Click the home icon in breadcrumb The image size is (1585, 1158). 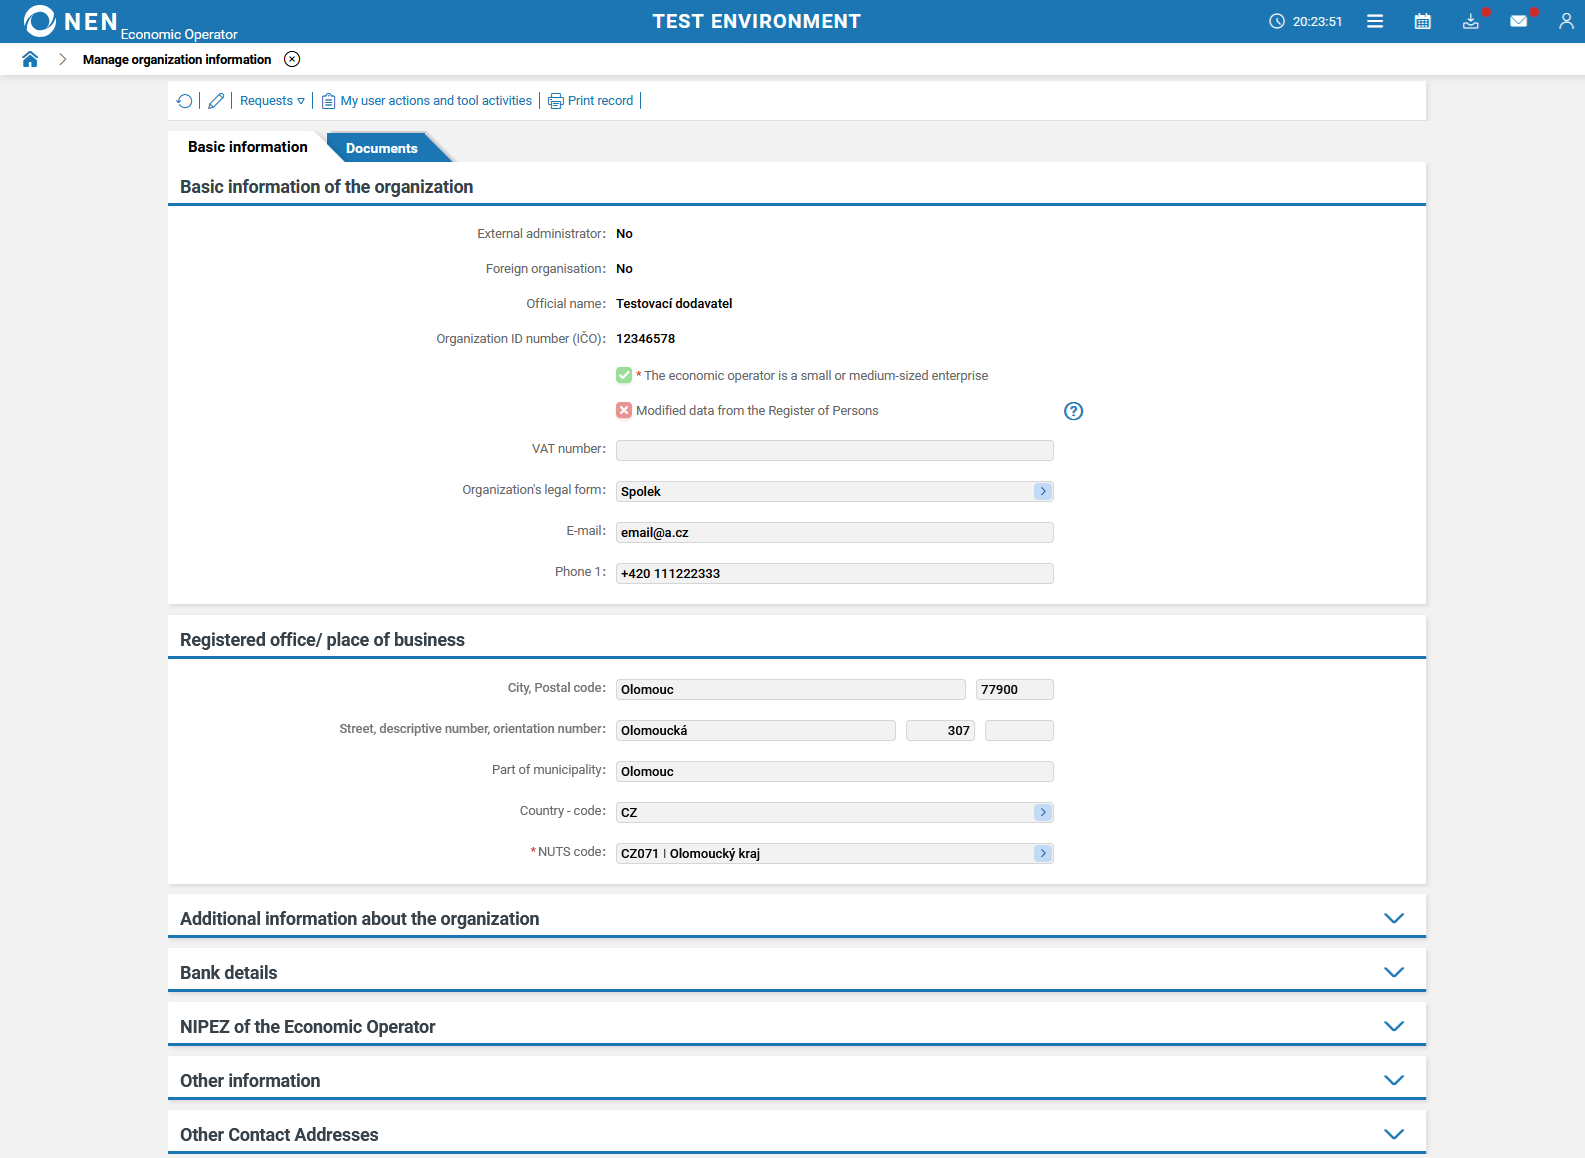[x=30, y=59]
